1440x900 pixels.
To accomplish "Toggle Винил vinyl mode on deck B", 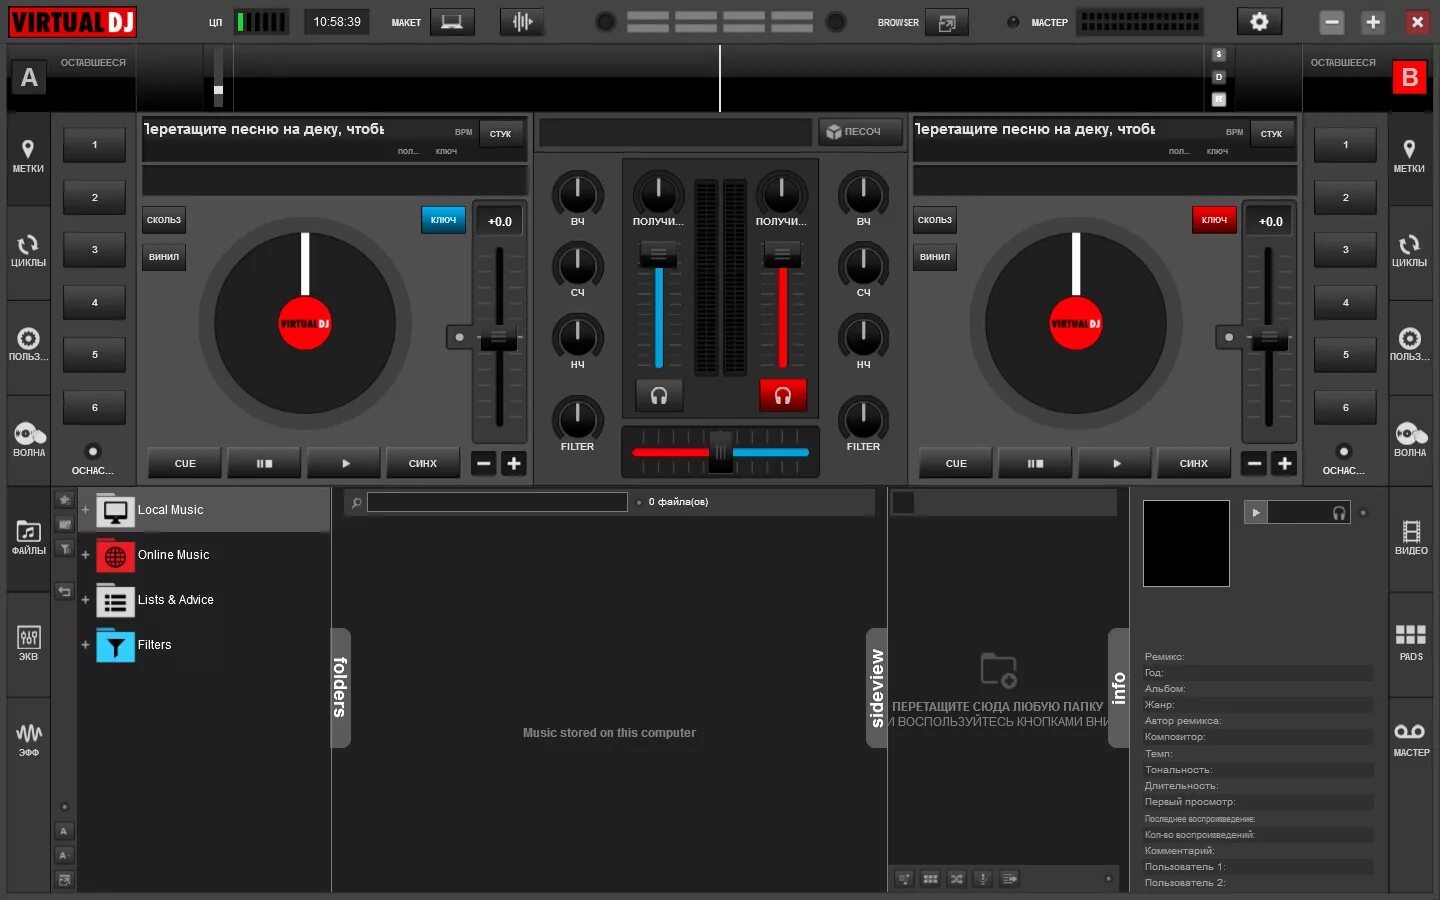I will (x=935, y=257).
